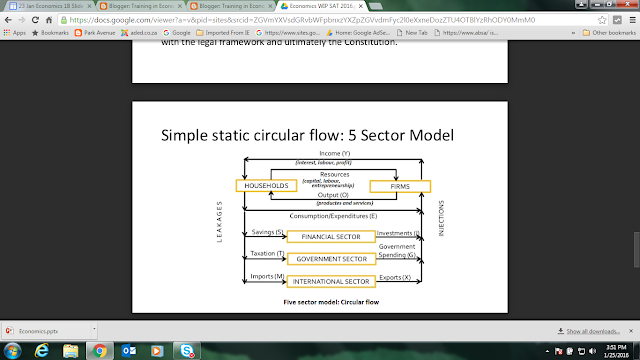This screenshot has height=360, width=640.
Task: Click the page vertical scrollbar thumb
Action: [x=636, y=249]
